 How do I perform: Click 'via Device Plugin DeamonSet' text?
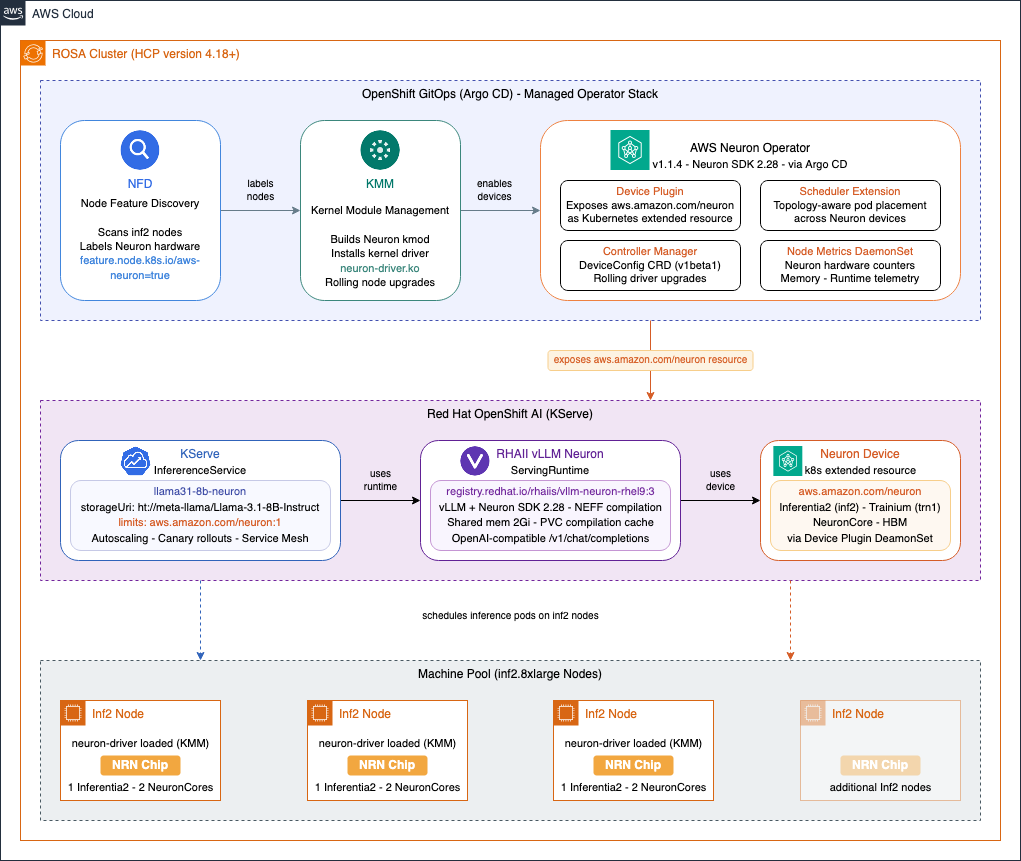[860, 539]
